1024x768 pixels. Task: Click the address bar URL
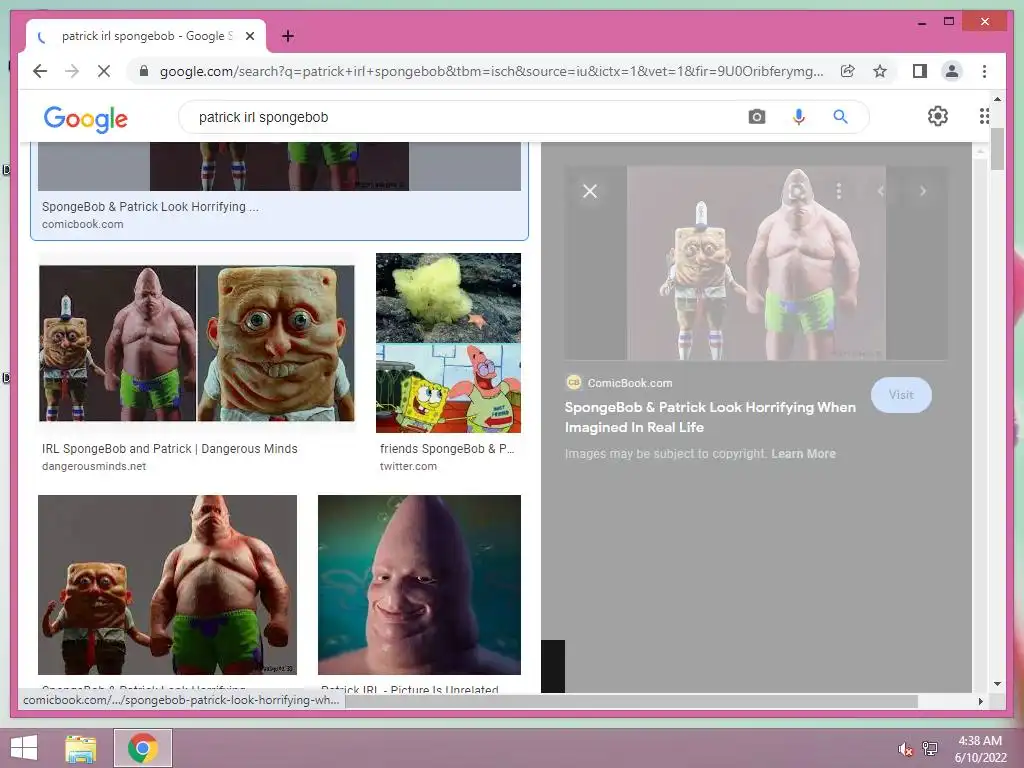tap(491, 71)
